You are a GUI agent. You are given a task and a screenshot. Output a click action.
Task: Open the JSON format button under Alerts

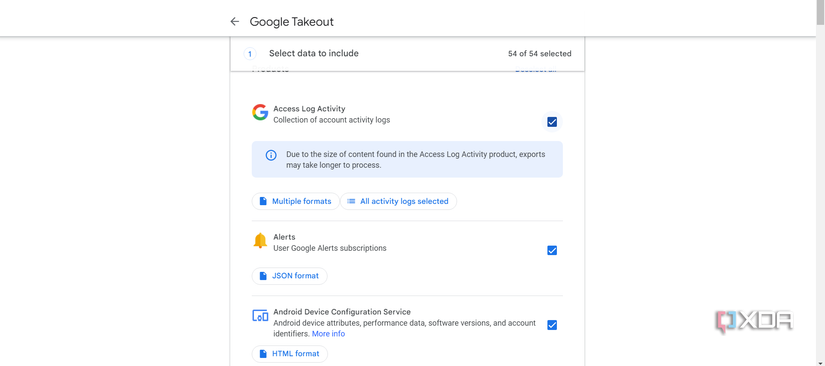pyautogui.click(x=289, y=276)
